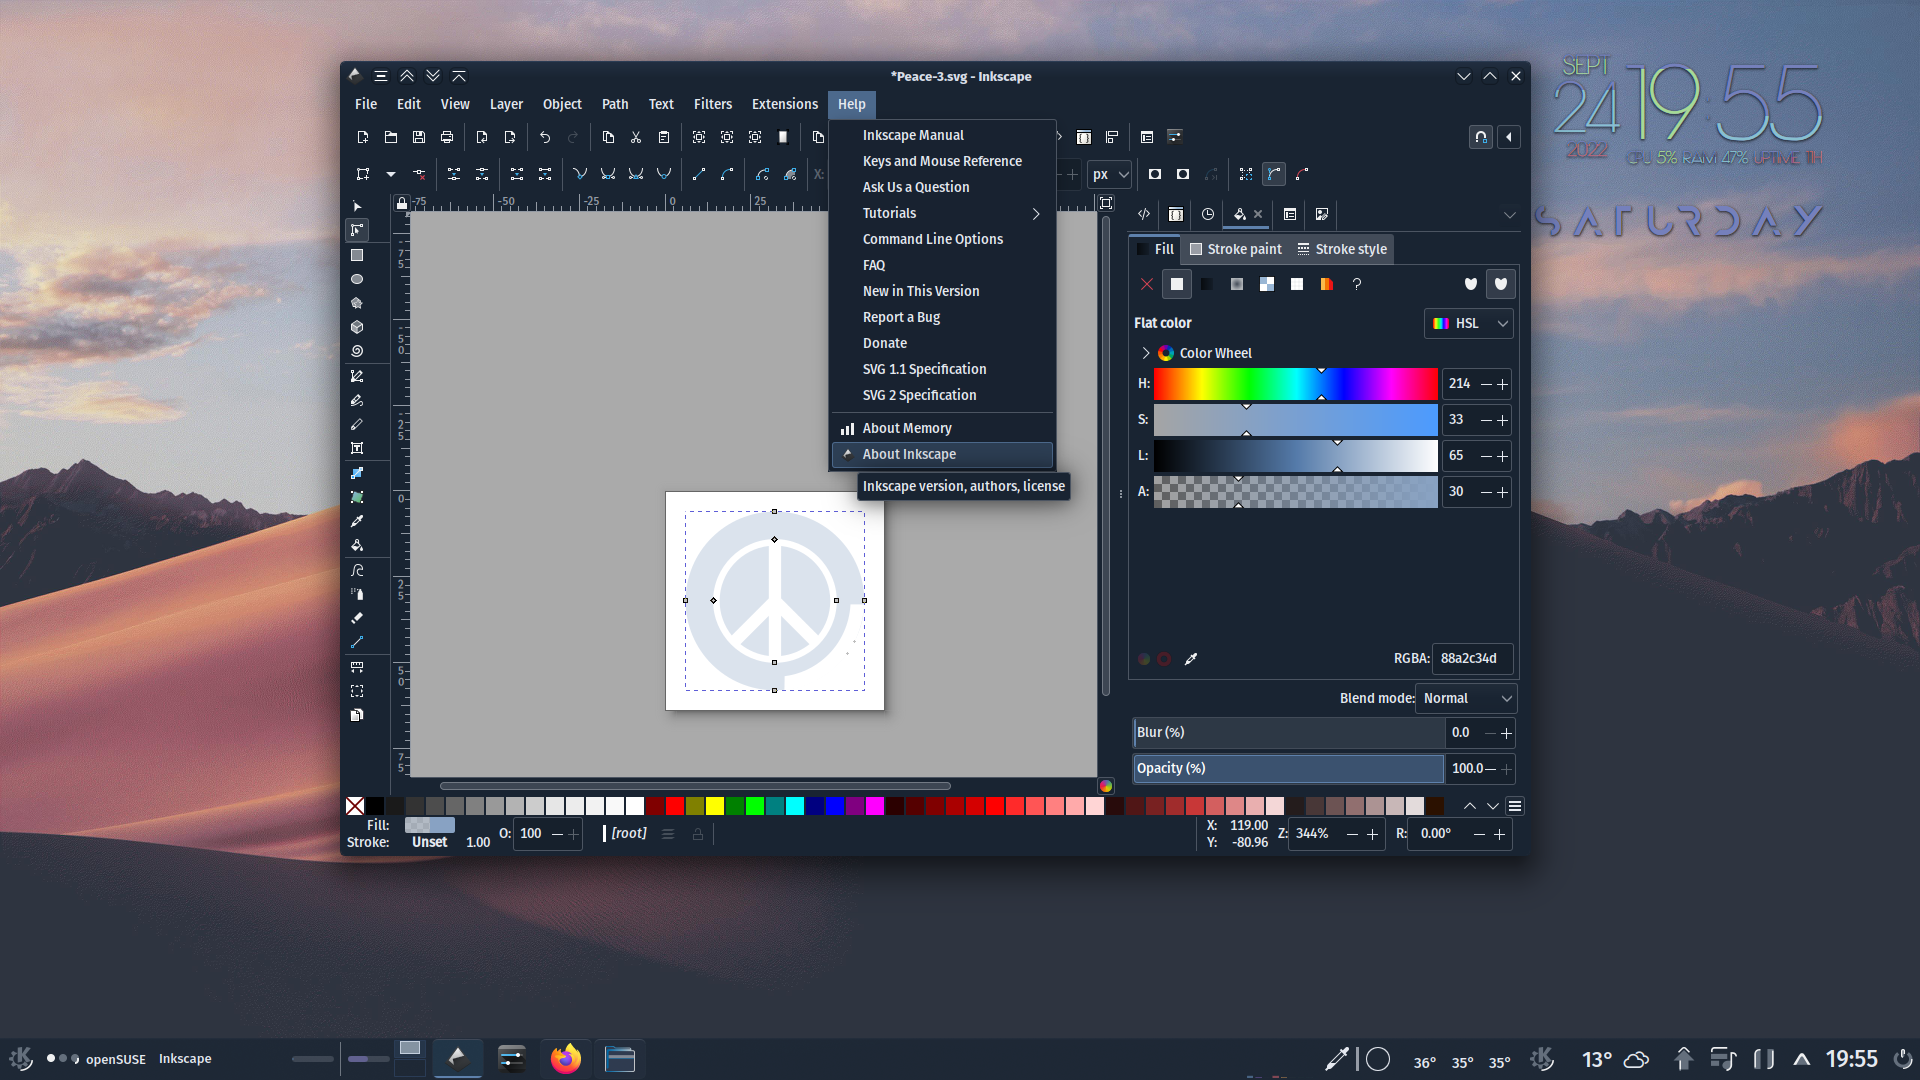Select the Mesh gradient tool
This screenshot has width=1920, height=1080.
(x=357, y=497)
